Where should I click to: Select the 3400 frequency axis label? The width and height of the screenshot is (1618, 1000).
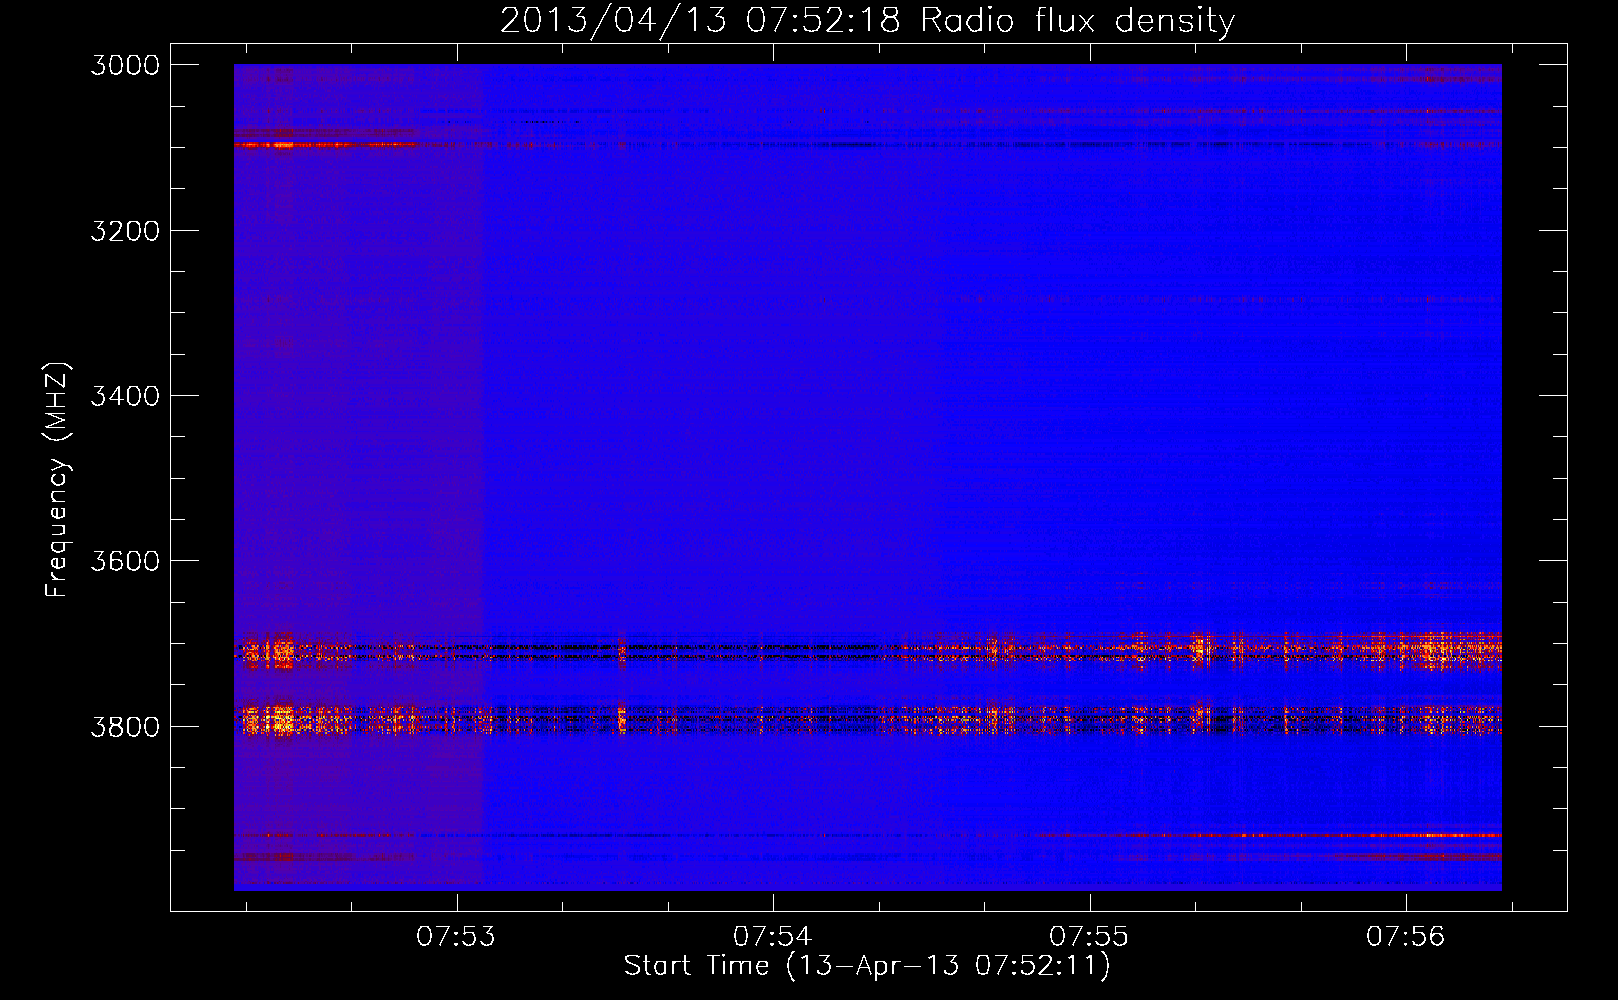coord(125,396)
